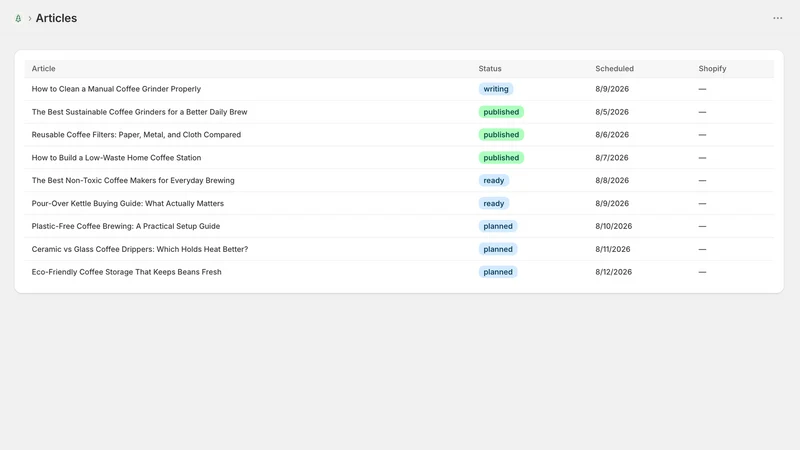800x450 pixels.
Task: Click scheduled date 8/8/2026
Action: tap(612, 180)
